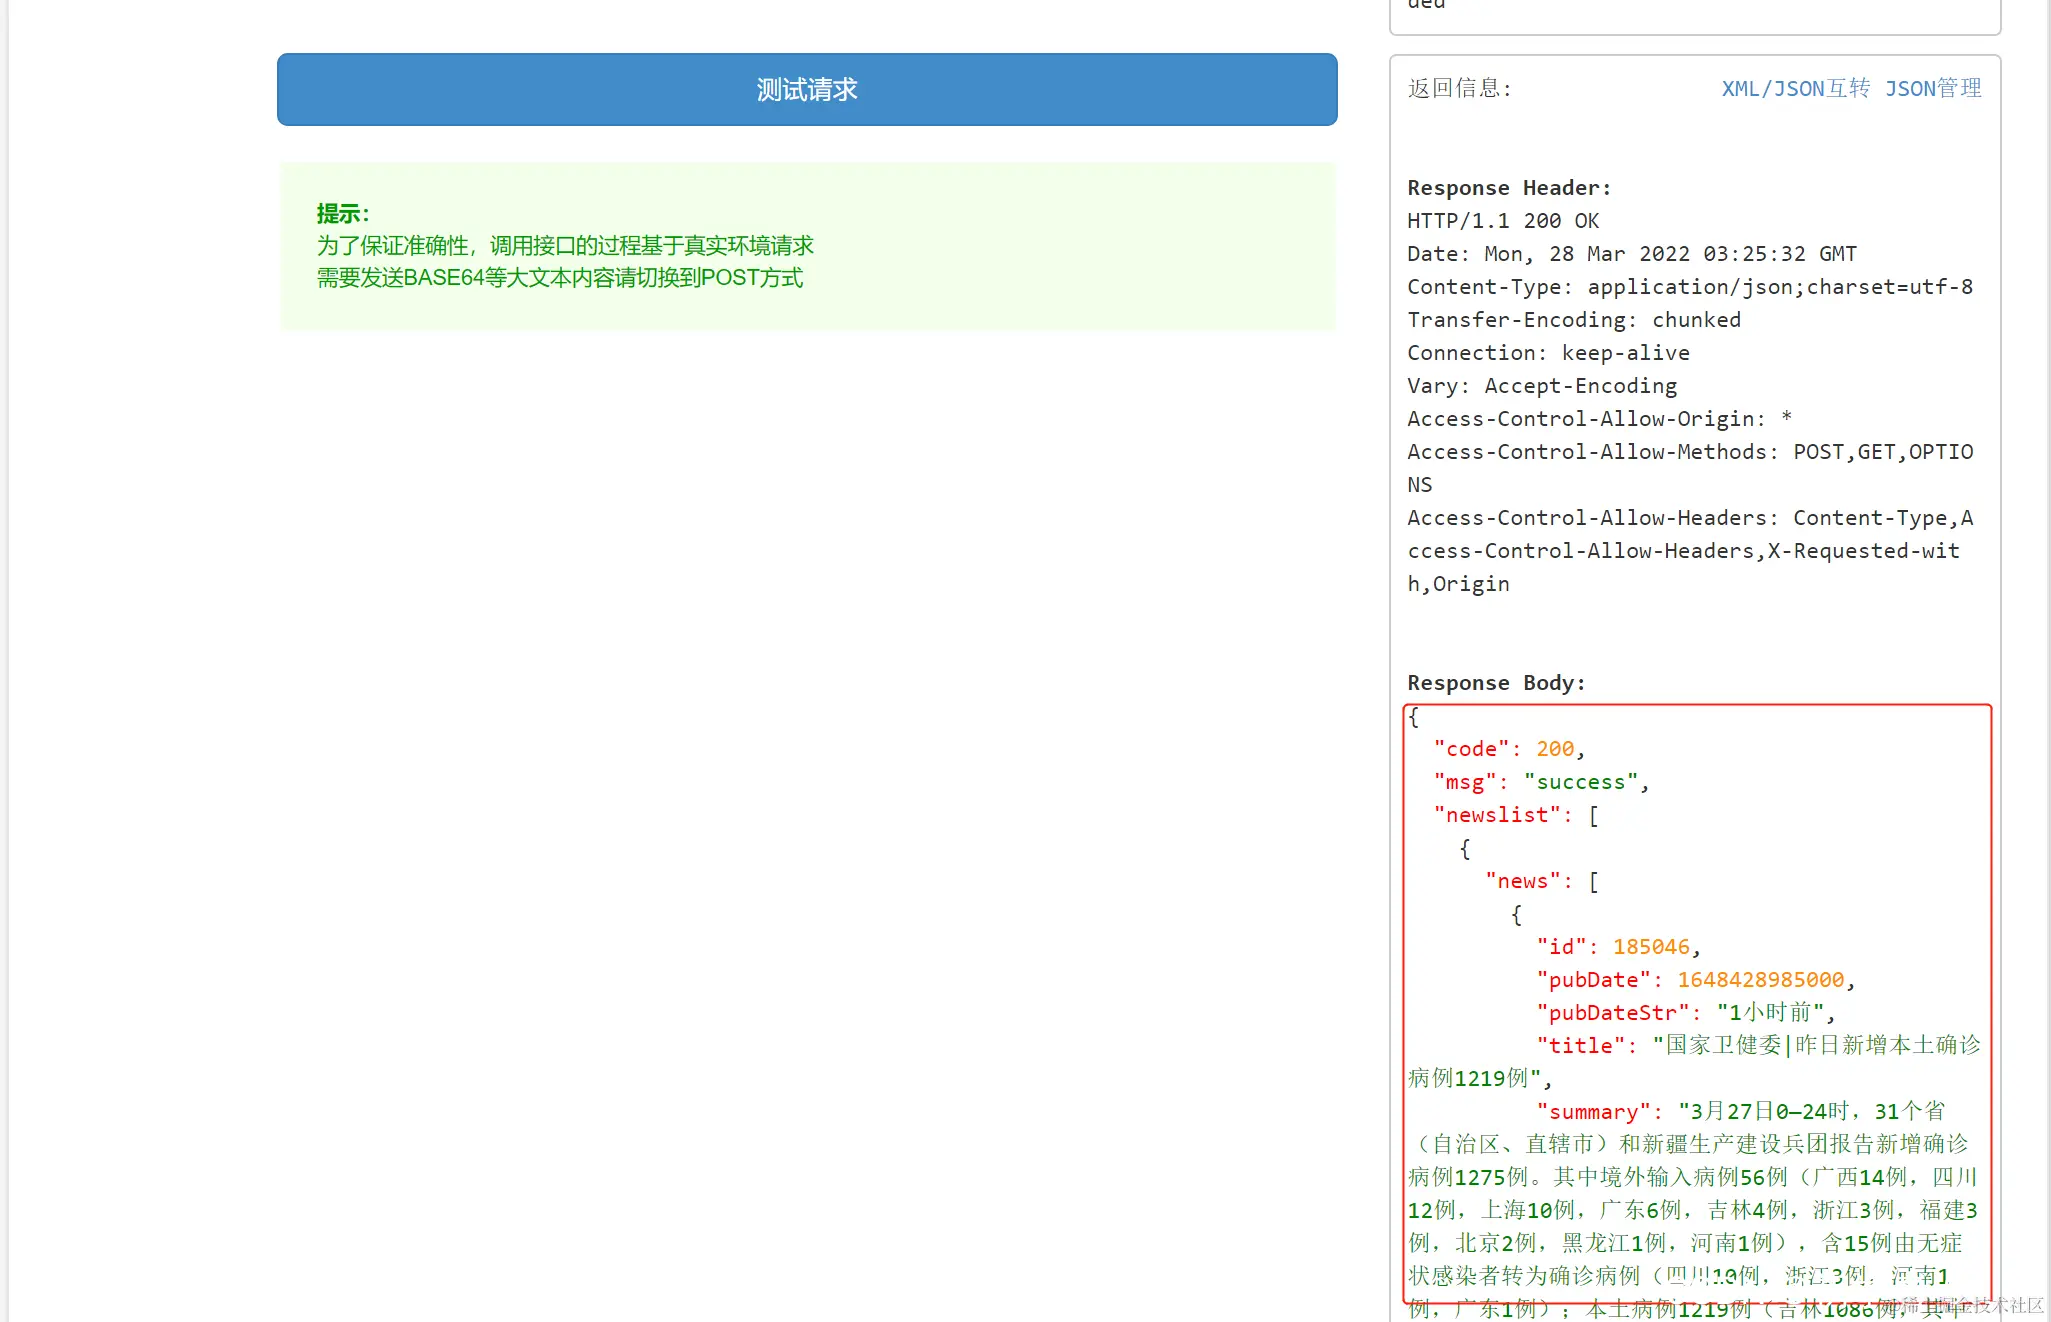Viewport: 2051px width, 1322px height.
Task: Click the "summary" key in JSON
Action: [x=1593, y=1112]
